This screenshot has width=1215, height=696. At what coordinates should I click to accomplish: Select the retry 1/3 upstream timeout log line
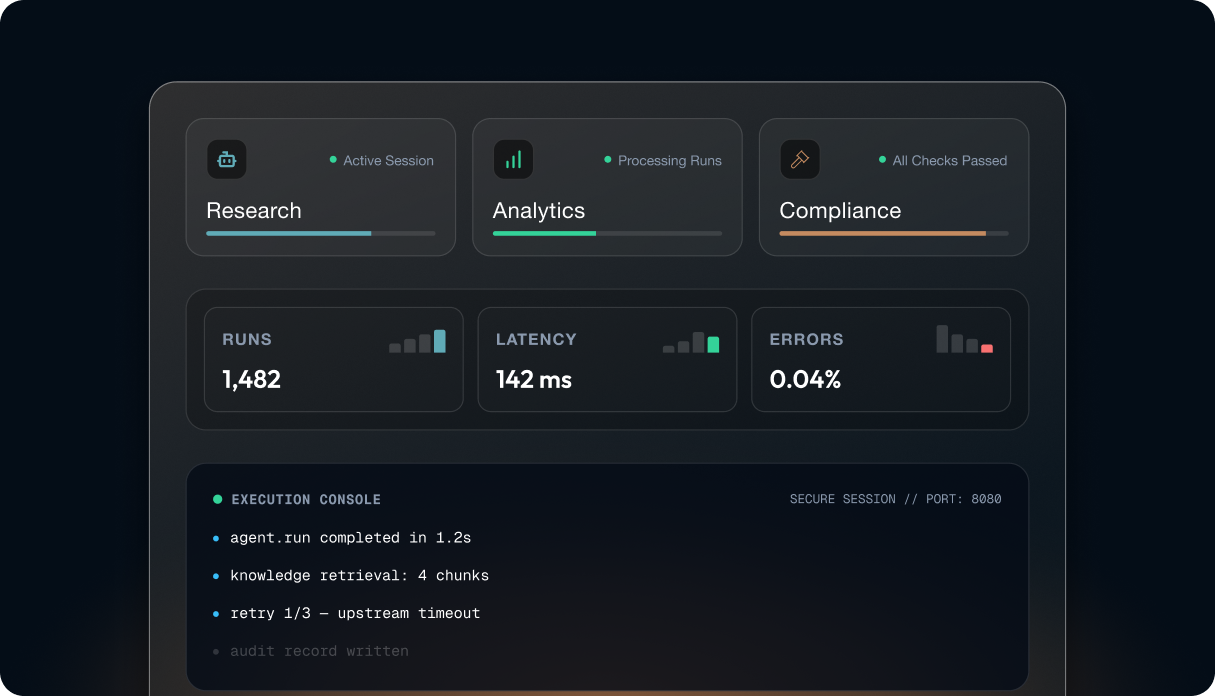355,614
